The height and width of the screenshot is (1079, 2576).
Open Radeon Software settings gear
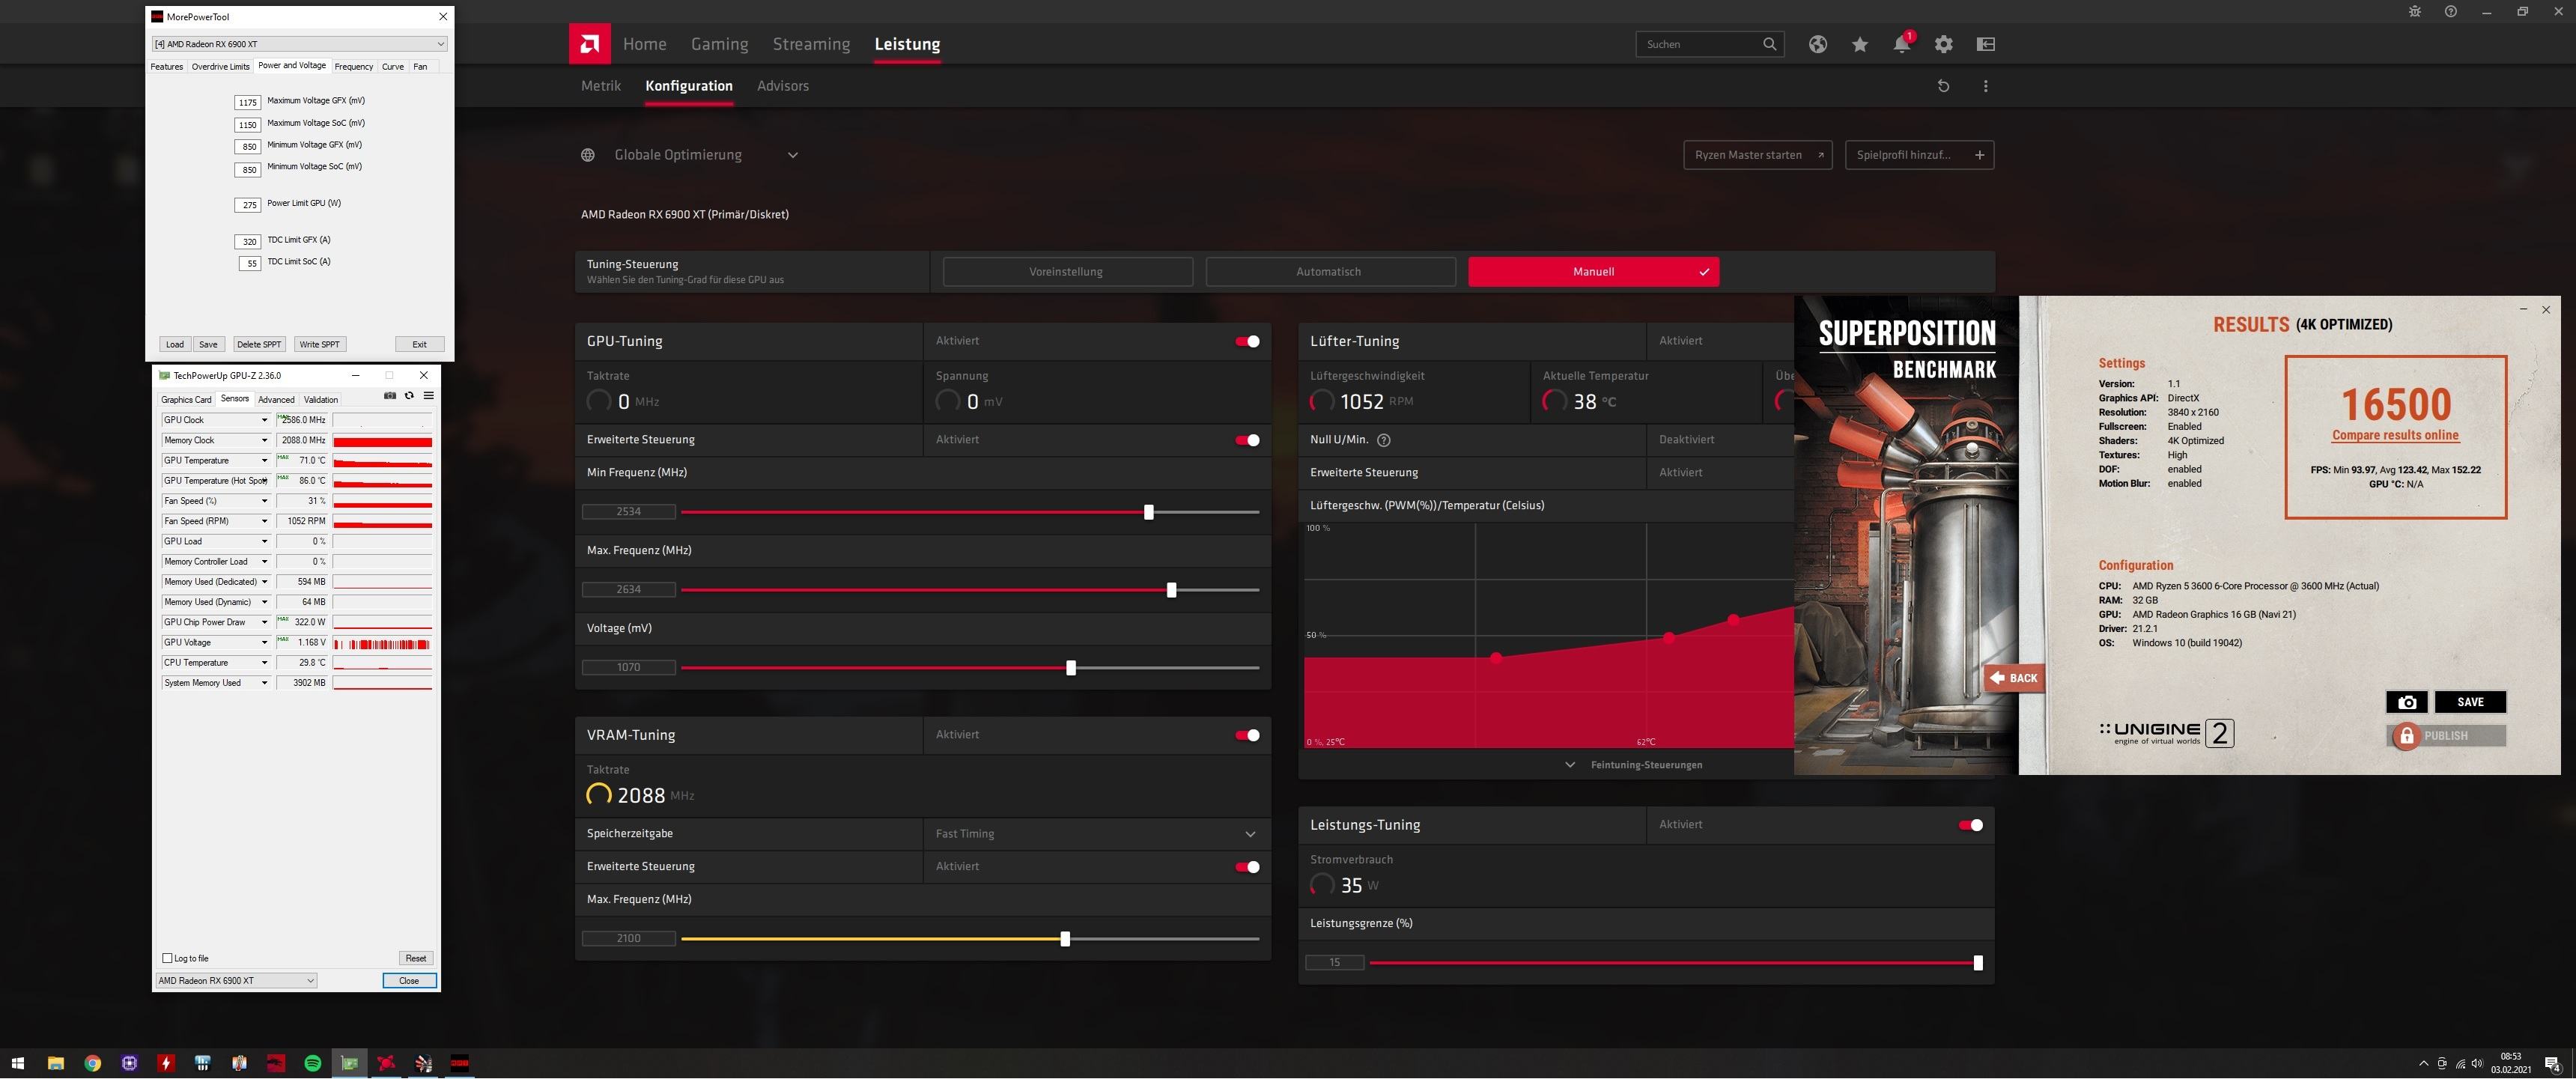coord(1944,44)
